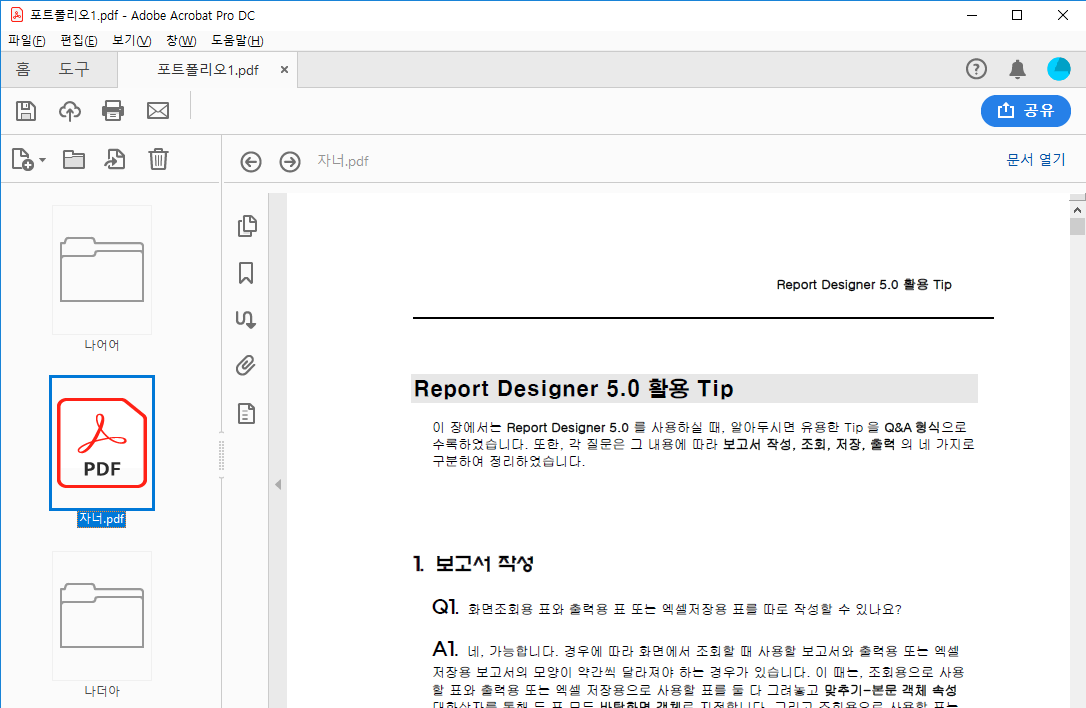The width and height of the screenshot is (1086, 708).
Task: Click the Q1. question text line
Action: click(666, 608)
